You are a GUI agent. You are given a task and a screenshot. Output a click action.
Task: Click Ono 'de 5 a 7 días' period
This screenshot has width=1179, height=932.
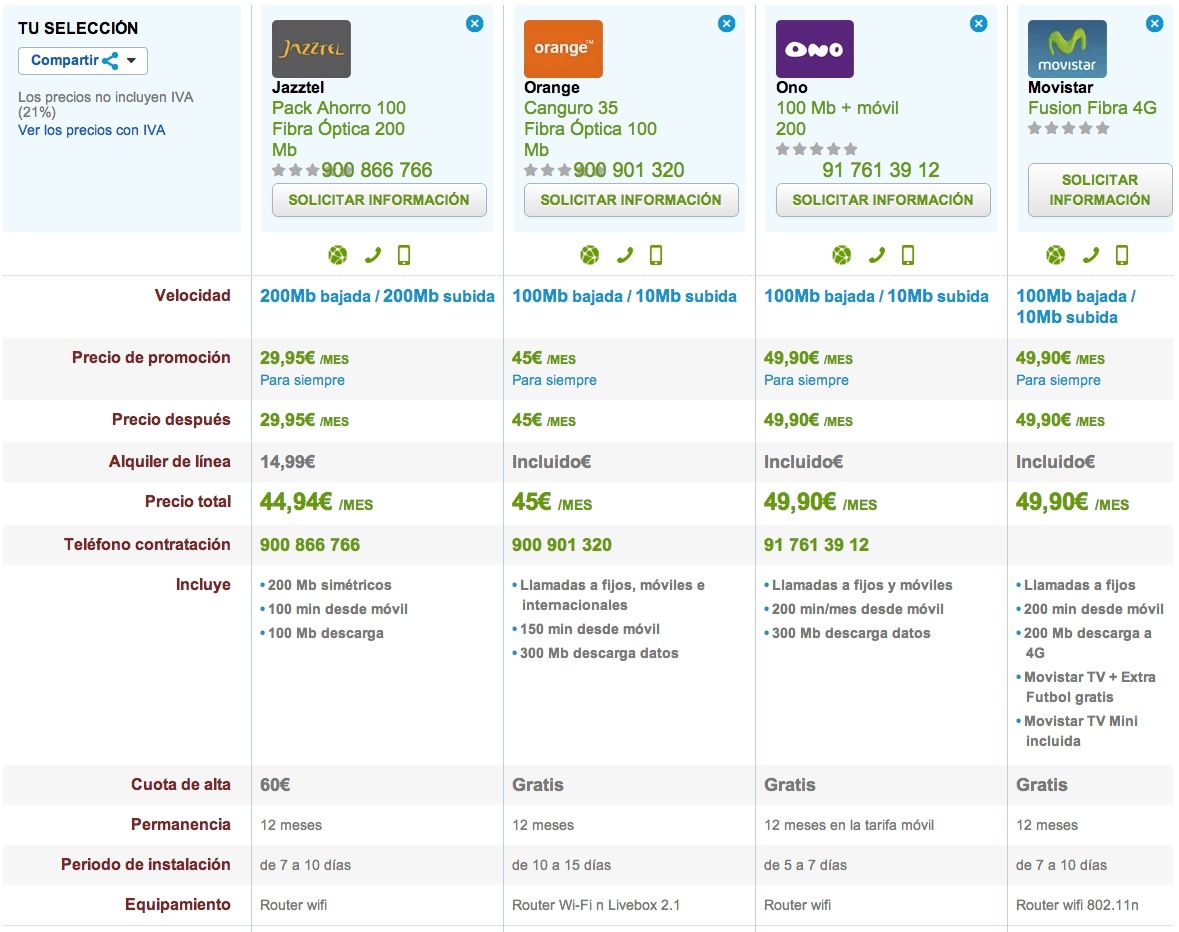[x=805, y=865]
